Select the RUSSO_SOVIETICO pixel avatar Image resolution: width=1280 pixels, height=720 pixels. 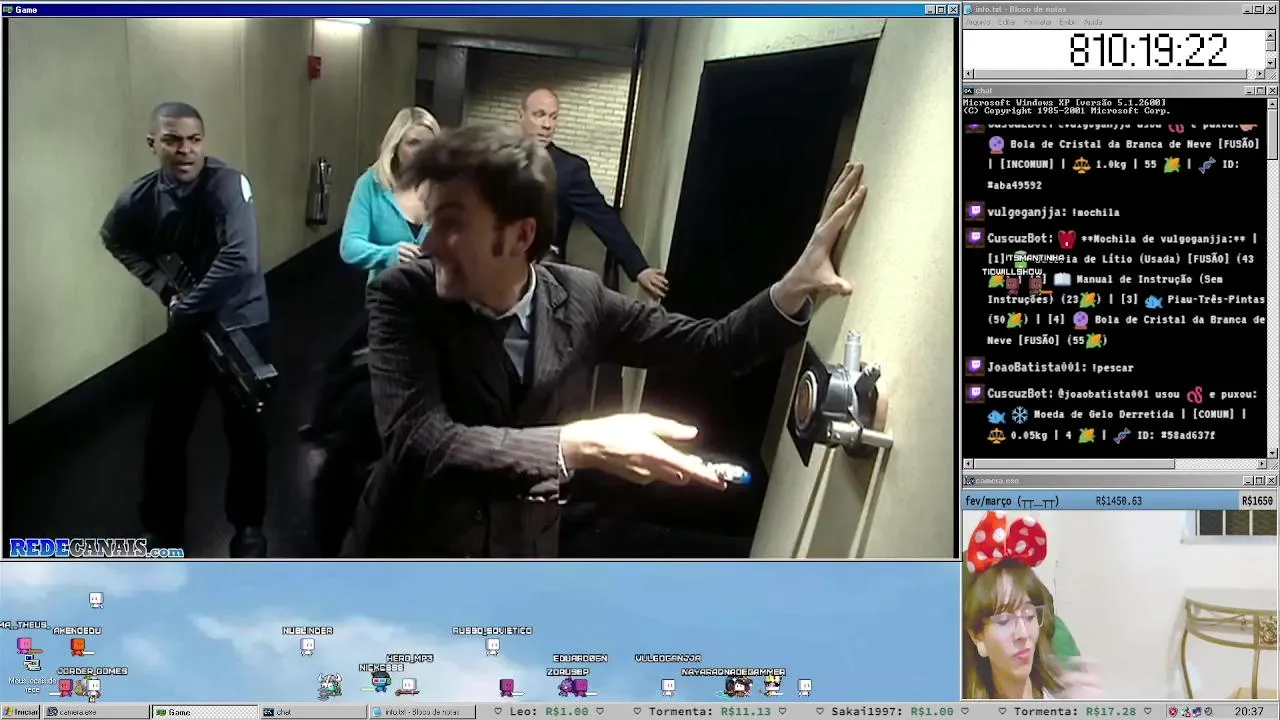click(x=492, y=646)
